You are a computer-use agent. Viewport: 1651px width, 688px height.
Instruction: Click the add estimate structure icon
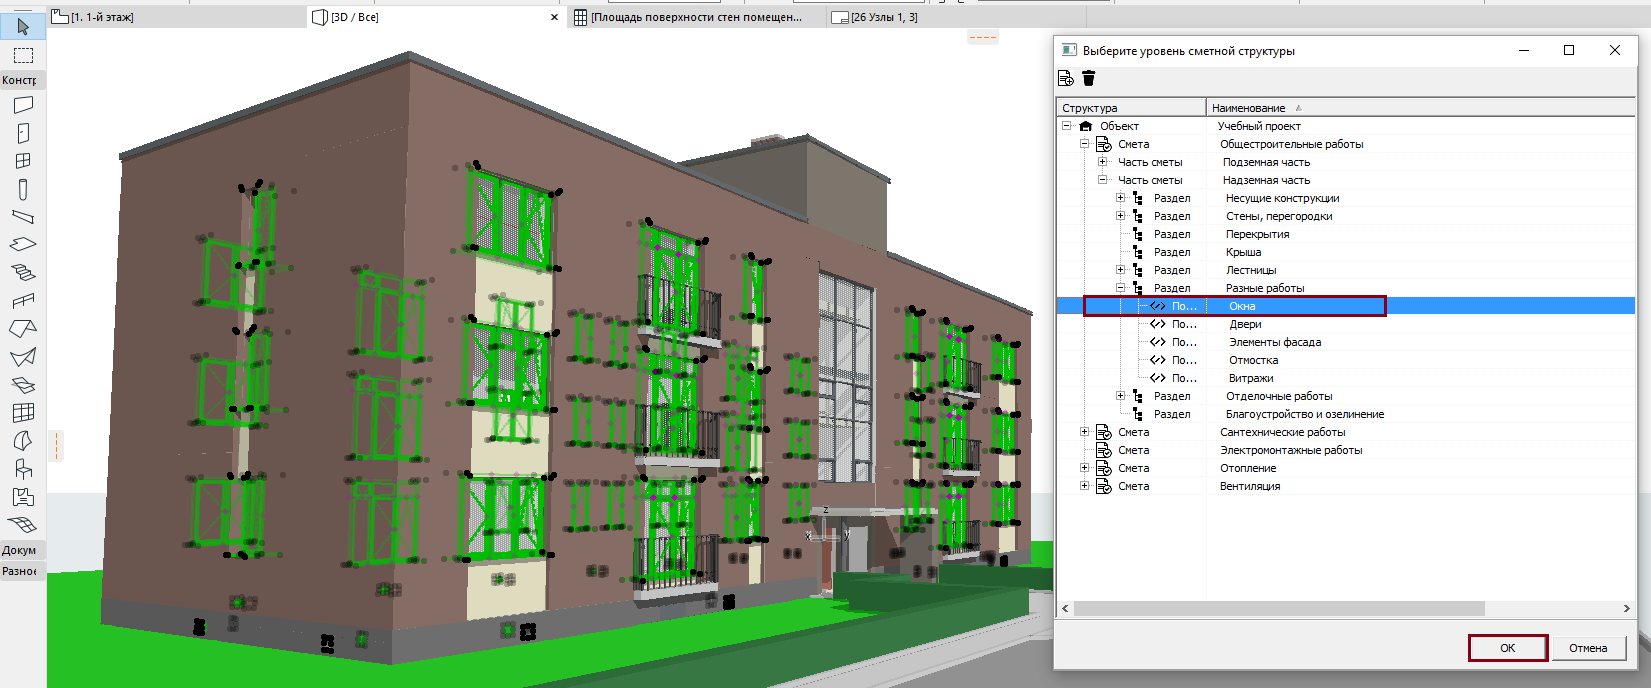coord(1066,78)
